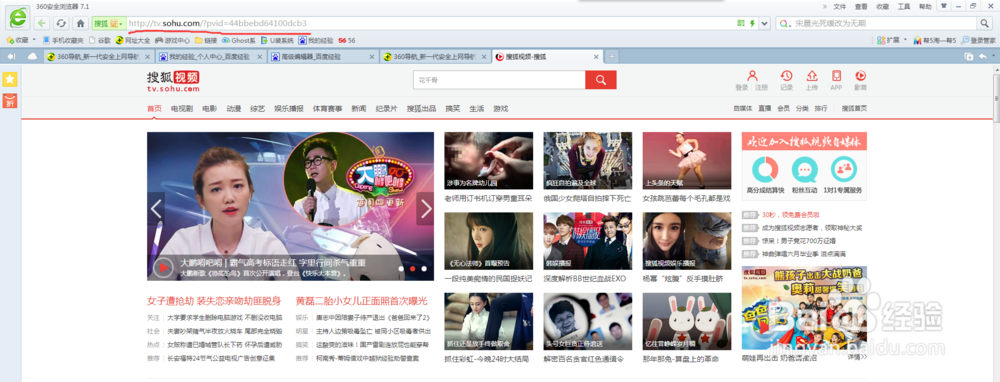
Task: Click the browser search magnifier button
Action: click(x=985, y=23)
